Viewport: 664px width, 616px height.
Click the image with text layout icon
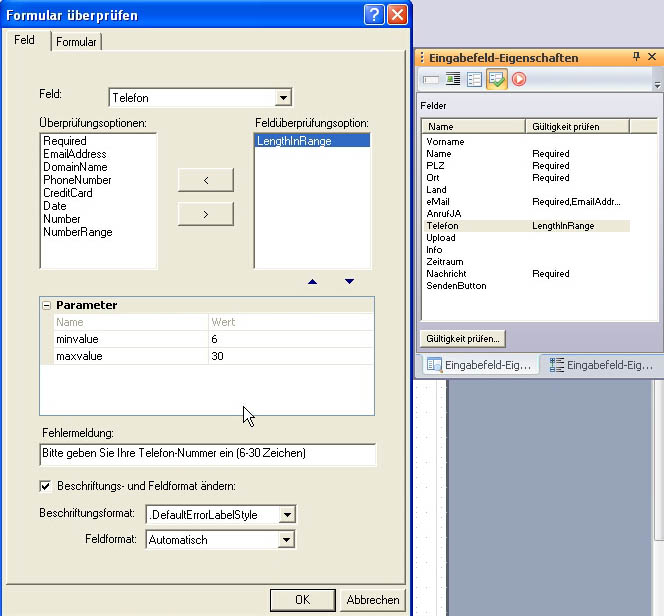(x=452, y=79)
